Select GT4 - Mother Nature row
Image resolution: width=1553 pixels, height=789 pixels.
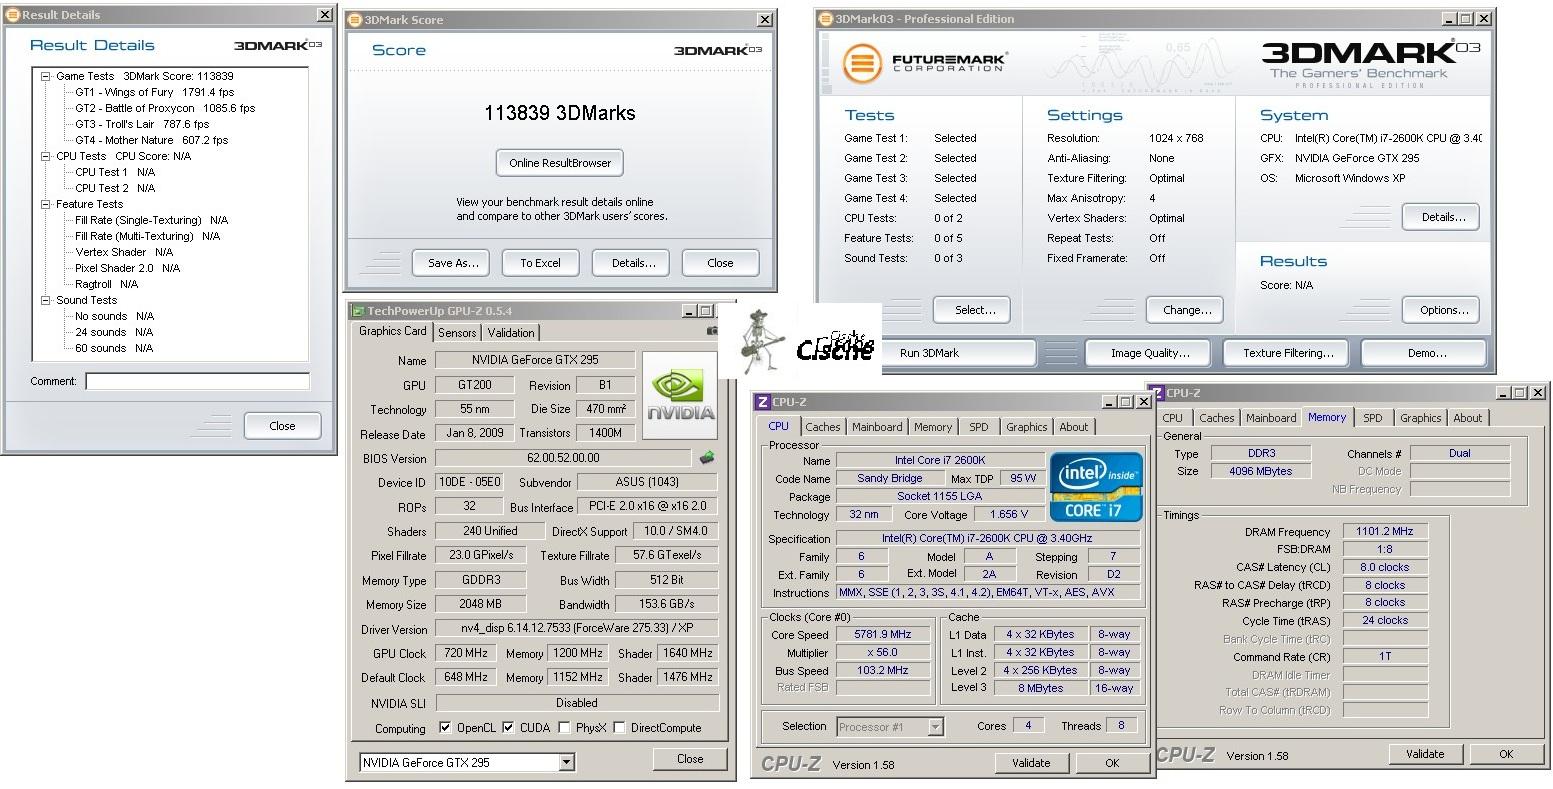tap(151, 140)
